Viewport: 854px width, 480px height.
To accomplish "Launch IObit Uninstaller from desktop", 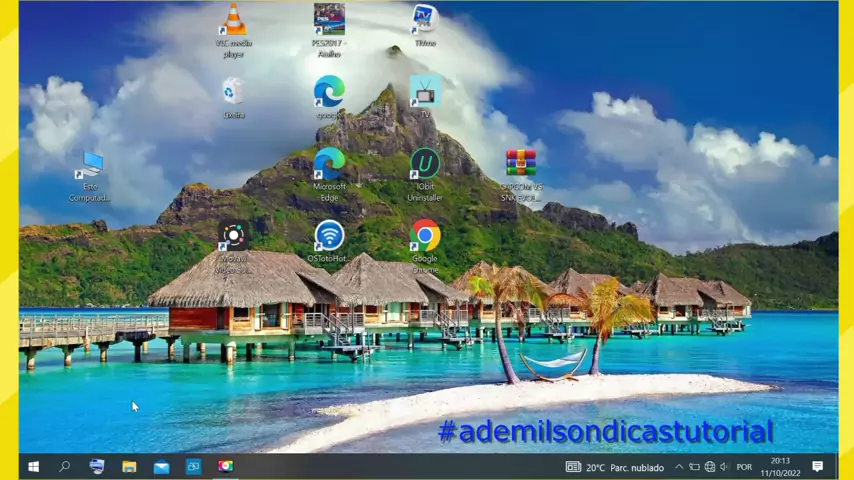I will 425,164.
